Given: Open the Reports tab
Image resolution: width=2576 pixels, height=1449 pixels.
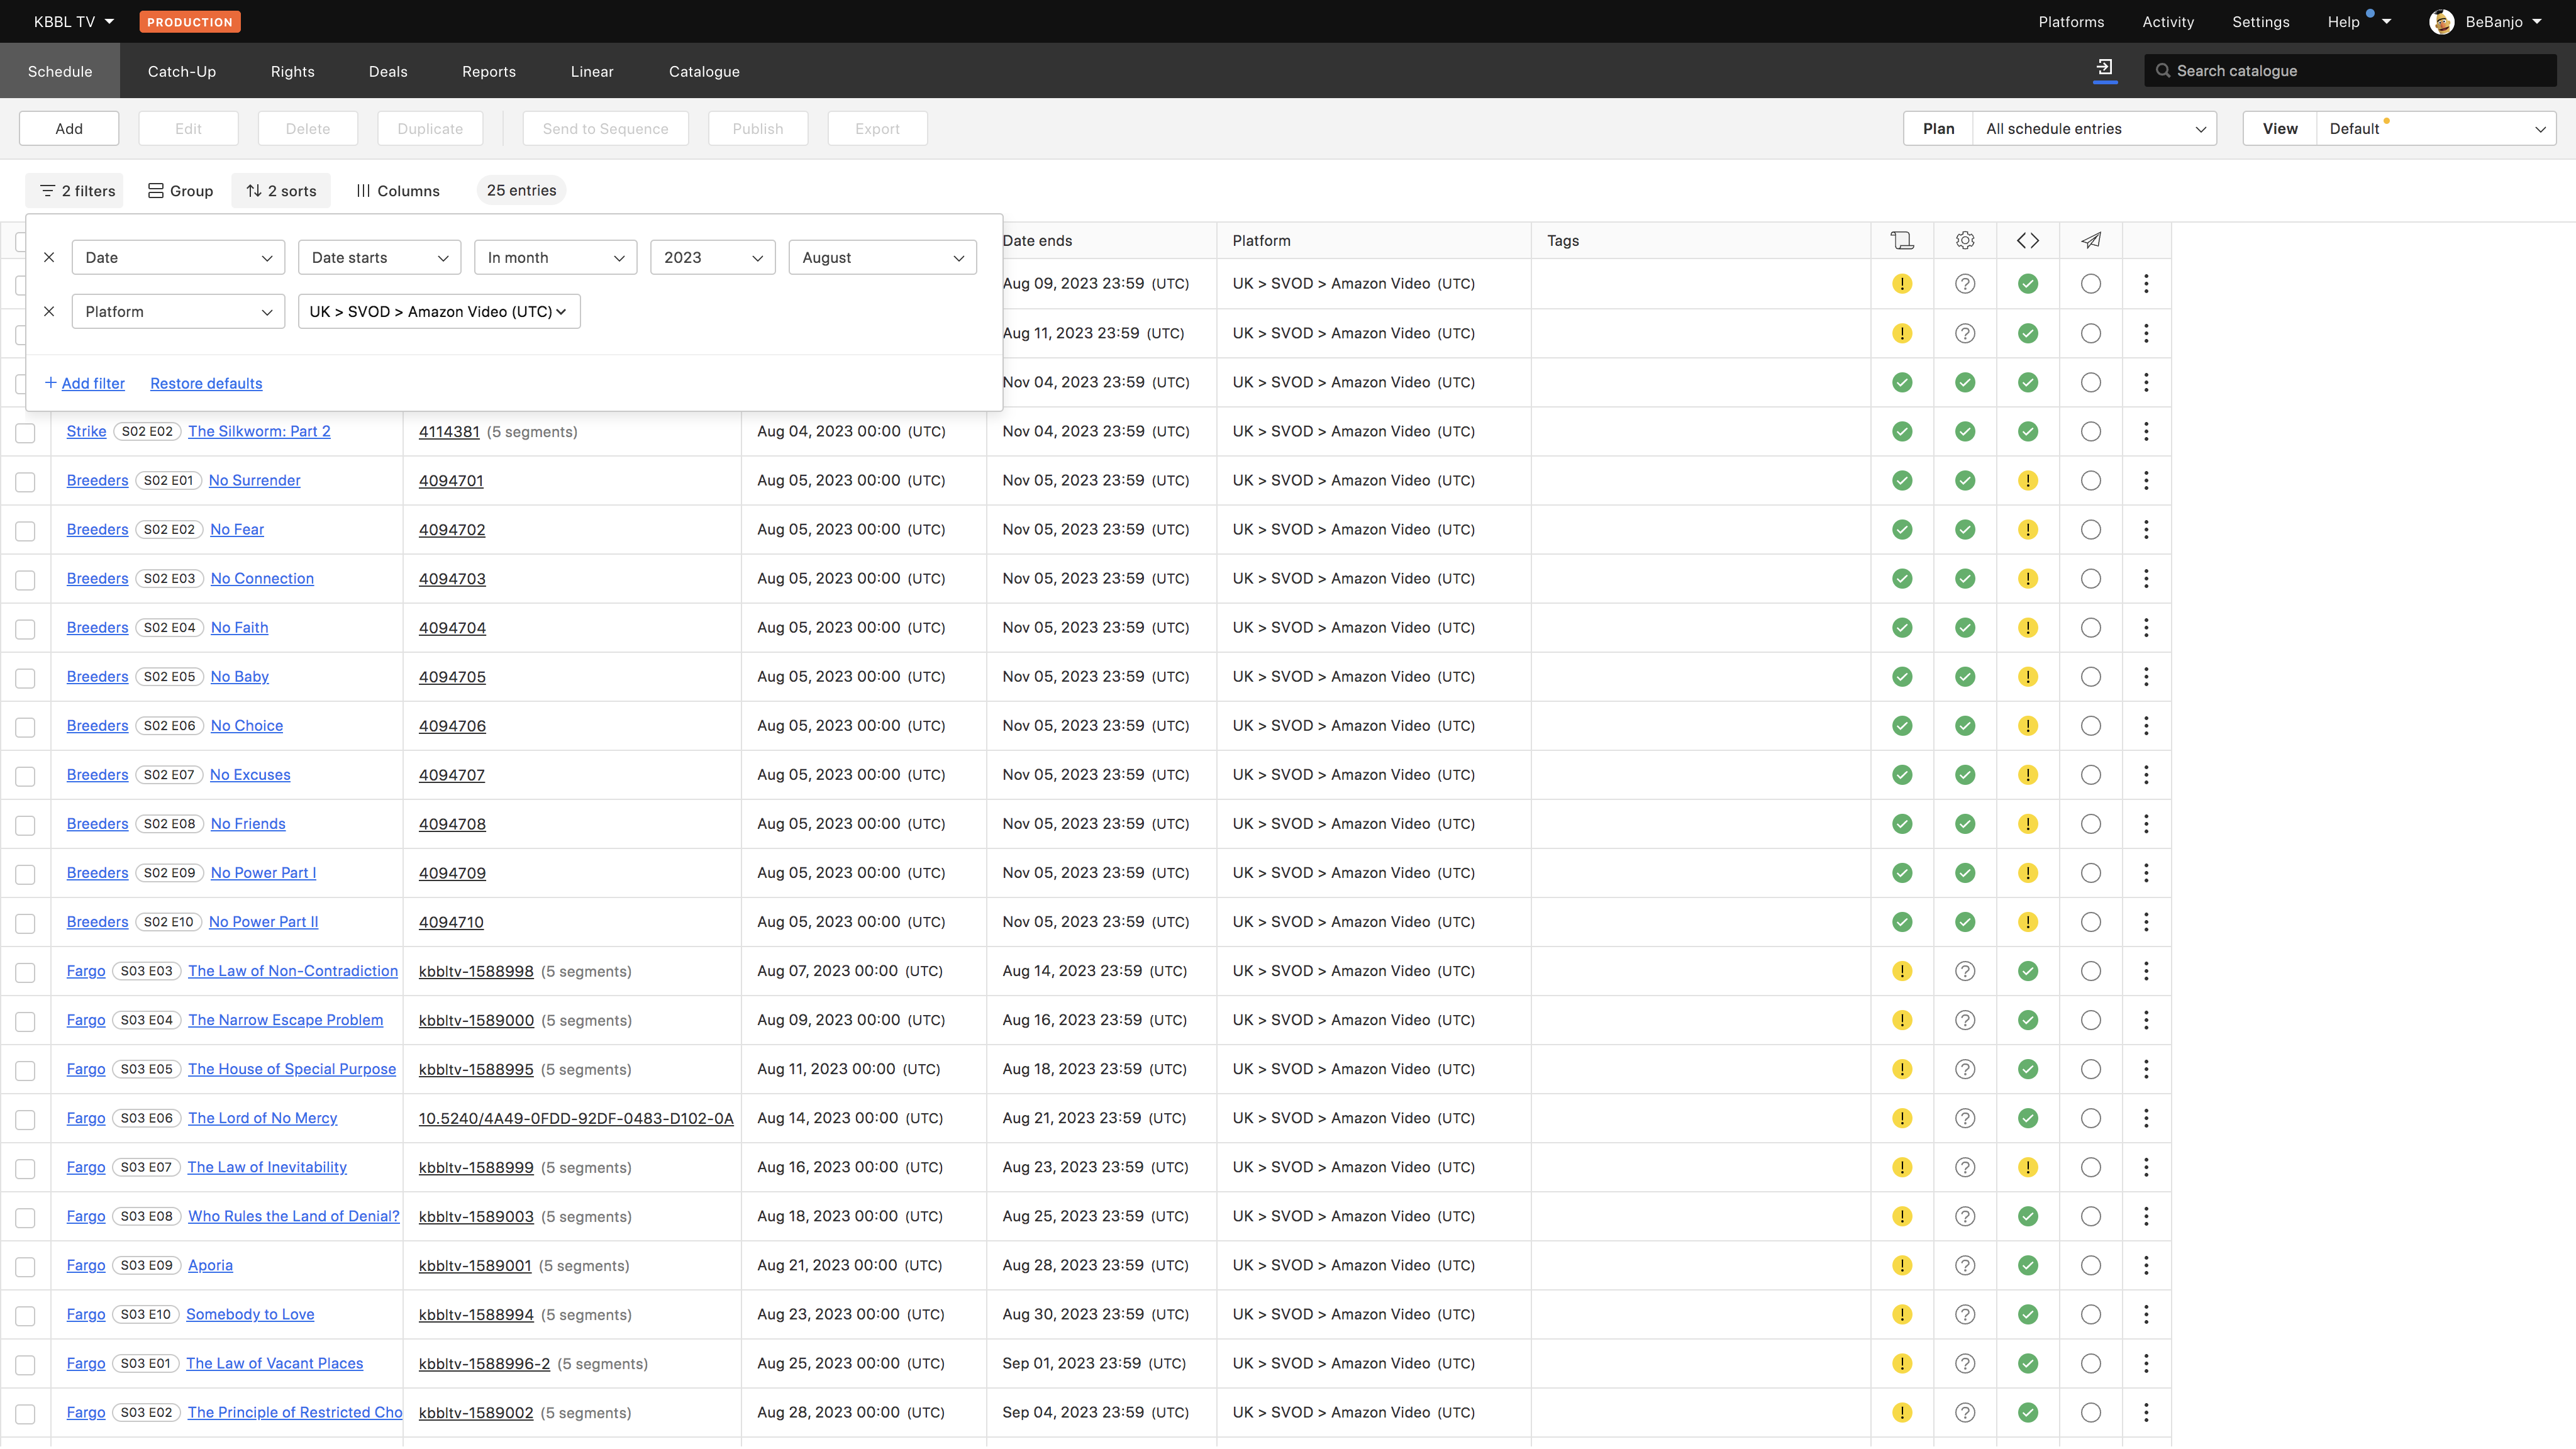Looking at the screenshot, I should (488, 71).
